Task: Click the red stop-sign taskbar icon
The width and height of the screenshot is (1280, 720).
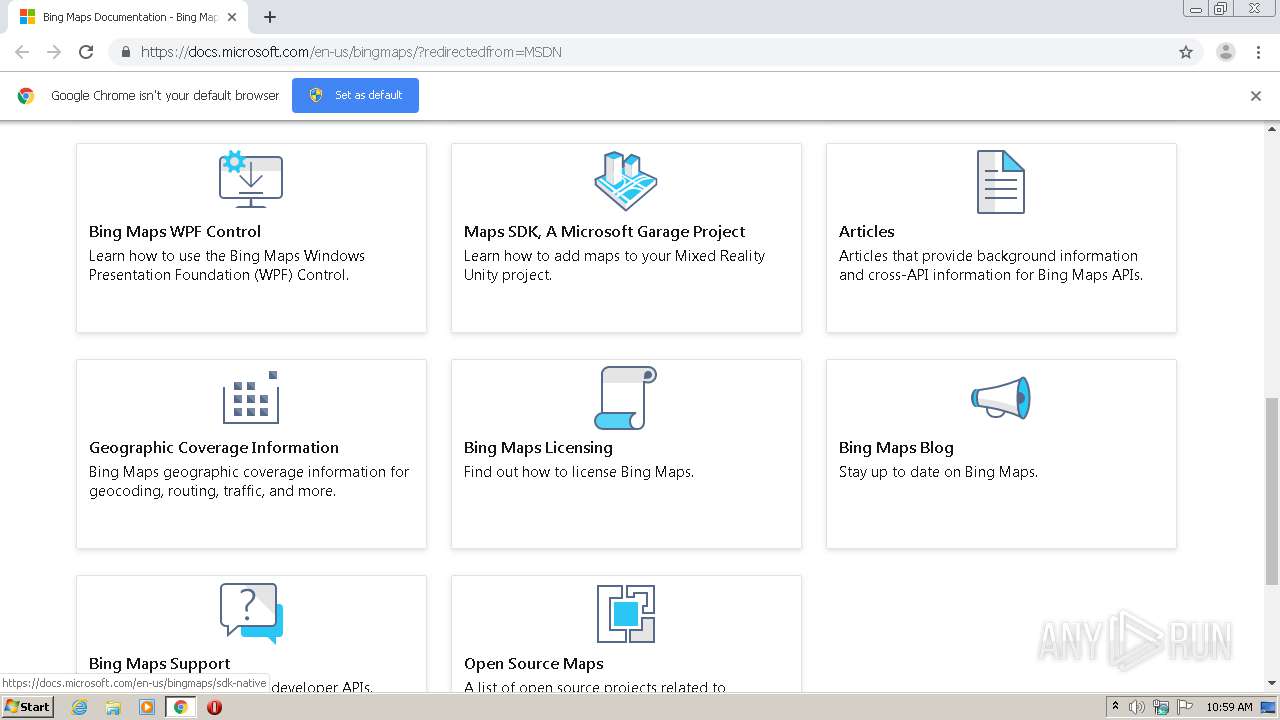Action: tap(214, 707)
